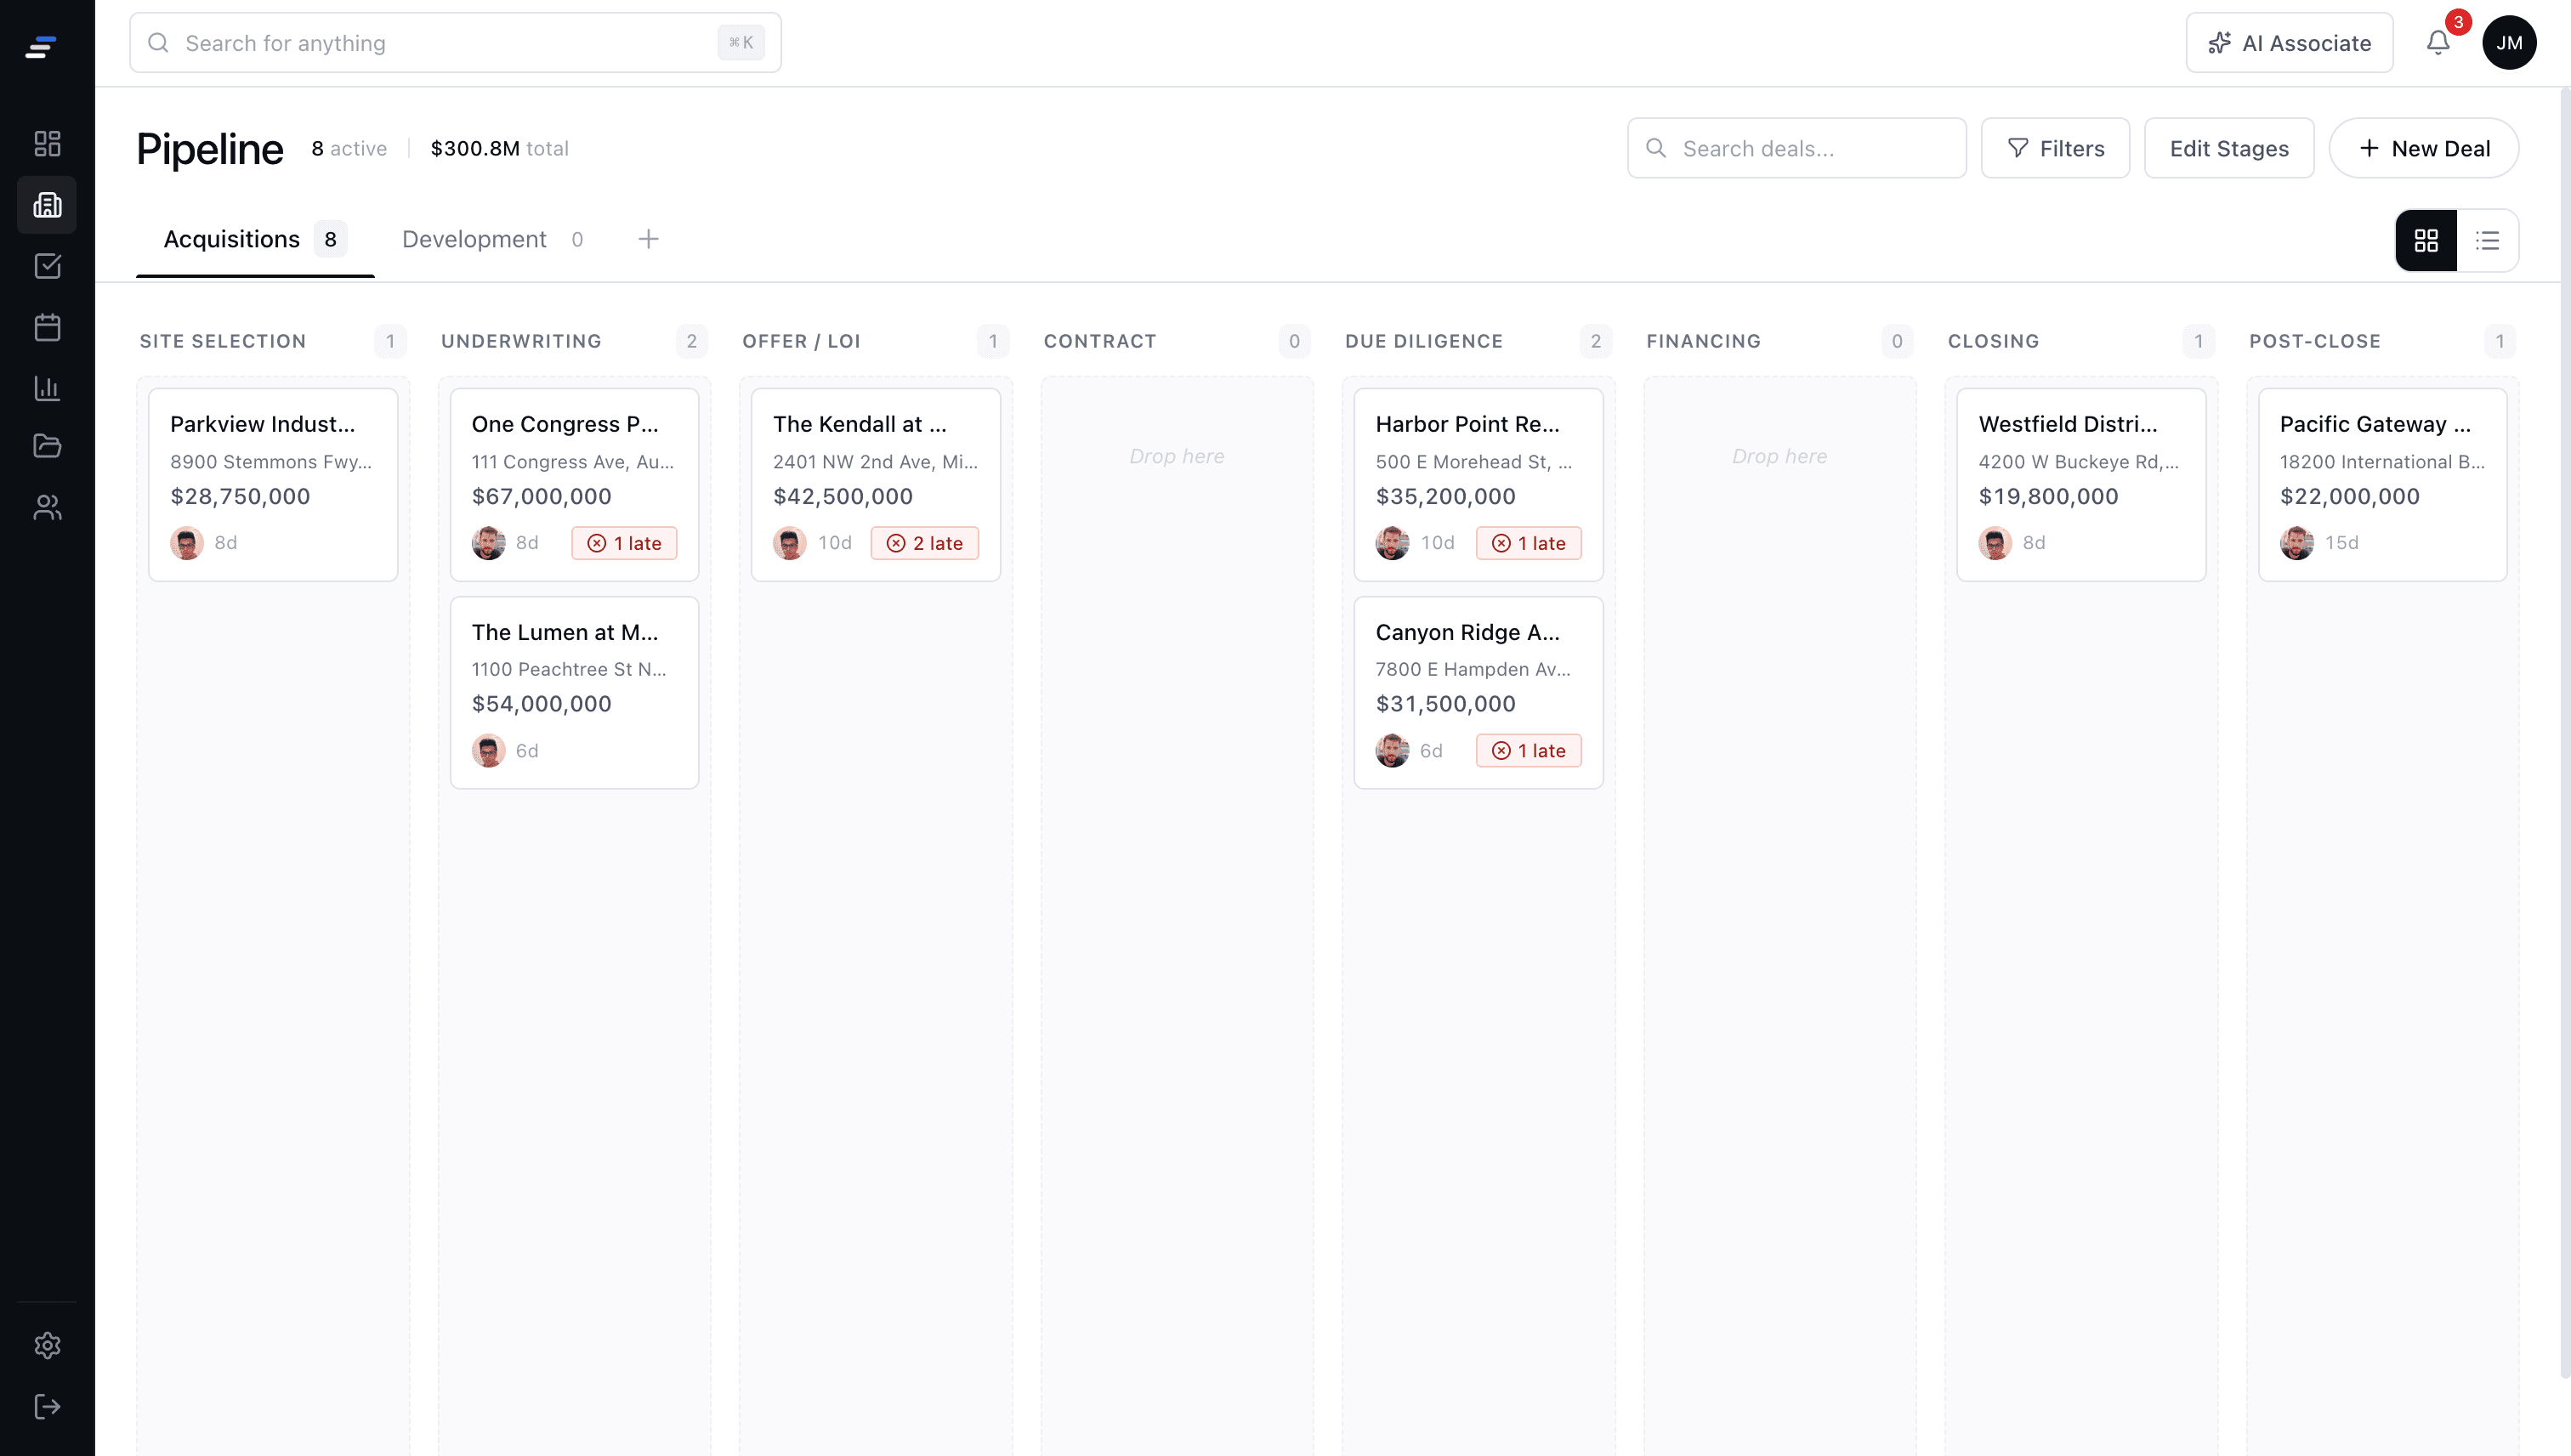
Task: Click the Search deals input field
Action: click(1796, 148)
